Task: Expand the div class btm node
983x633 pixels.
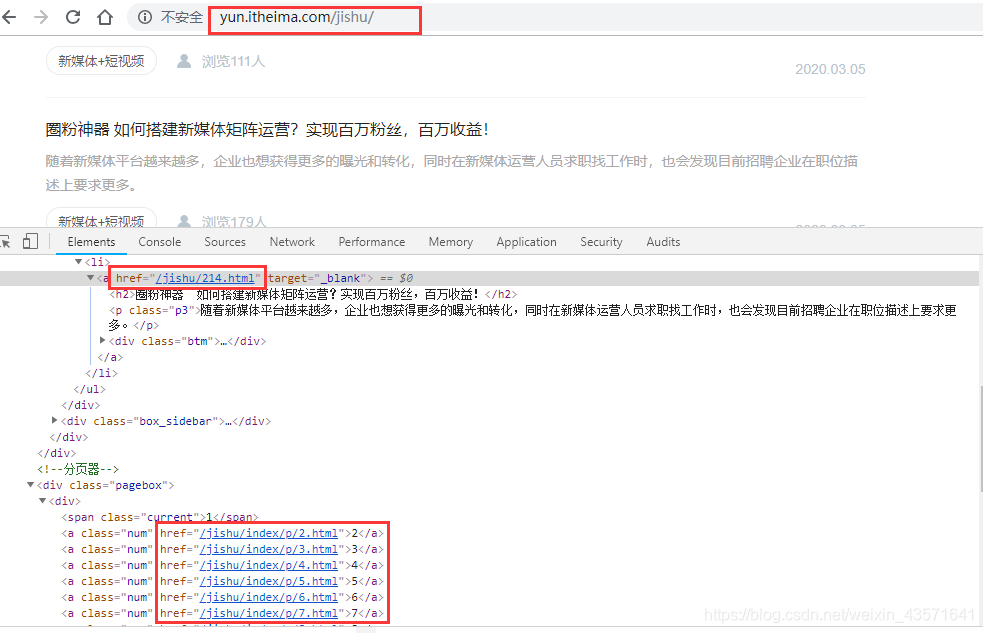Action: point(103,340)
